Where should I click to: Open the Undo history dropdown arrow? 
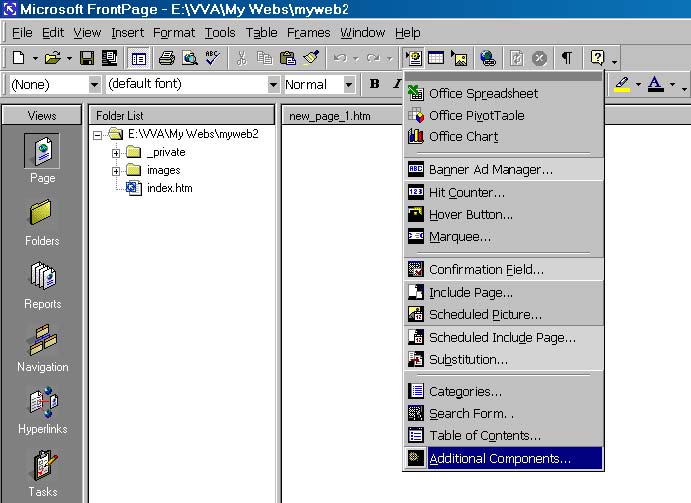click(356, 58)
